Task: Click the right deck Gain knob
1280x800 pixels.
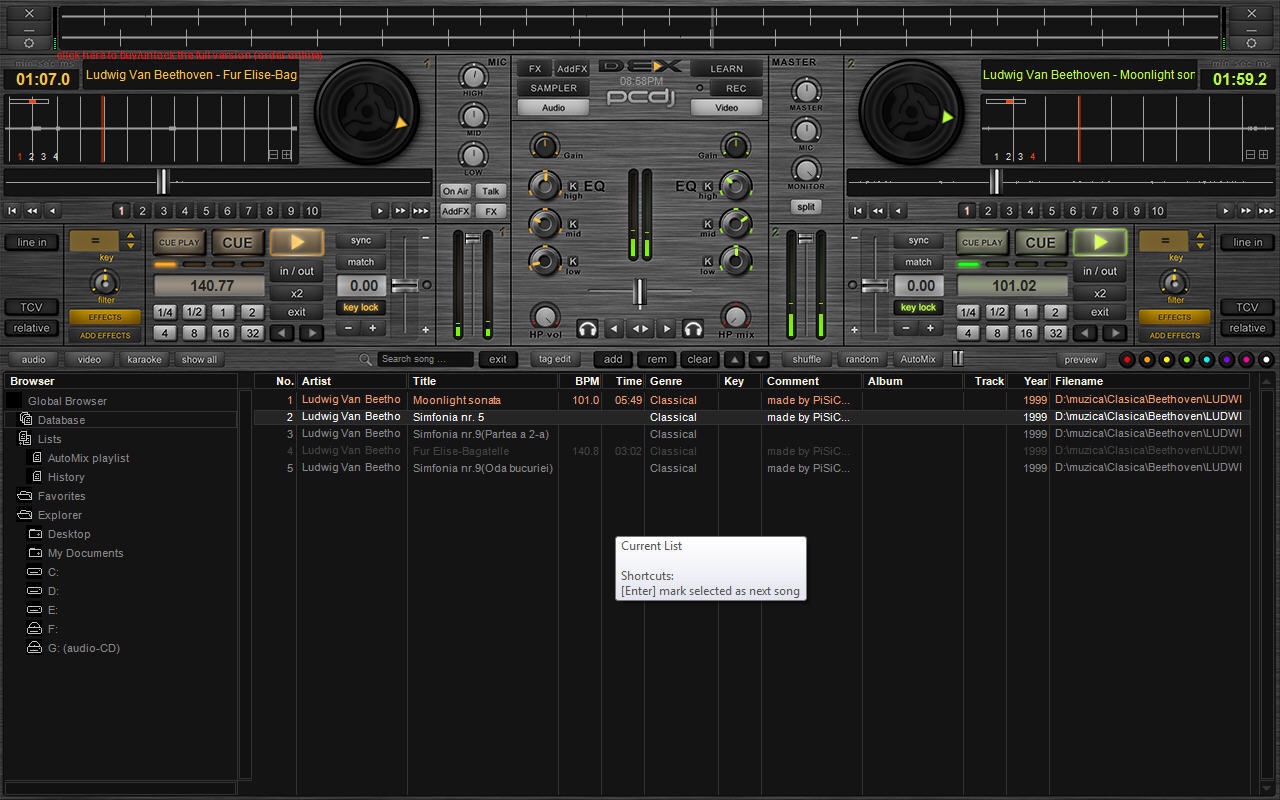Action: pyautogui.click(x=735, y=146)
